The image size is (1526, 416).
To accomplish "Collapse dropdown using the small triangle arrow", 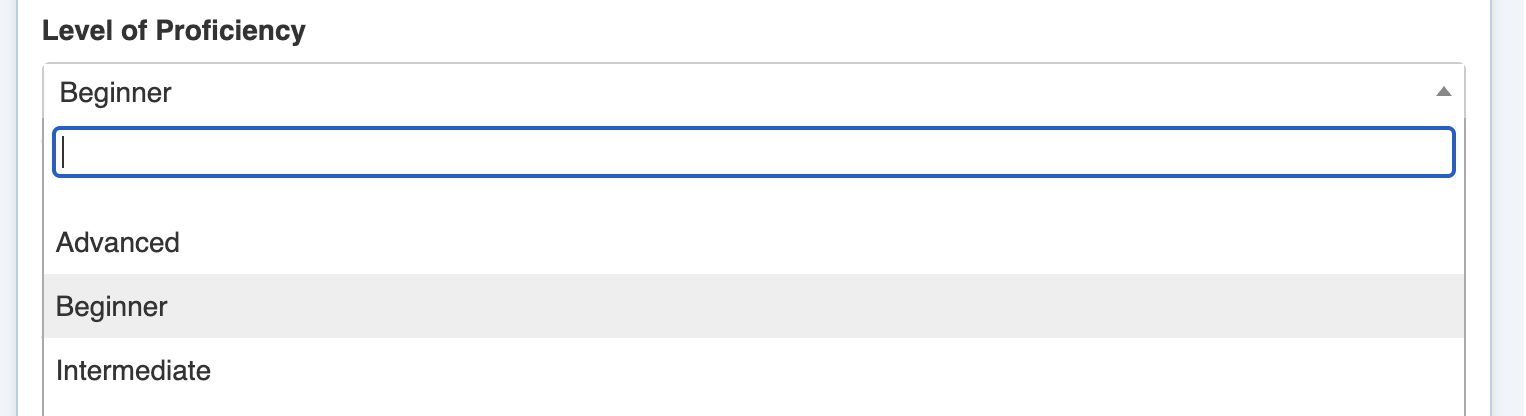I will click(x=1443, y=92).
